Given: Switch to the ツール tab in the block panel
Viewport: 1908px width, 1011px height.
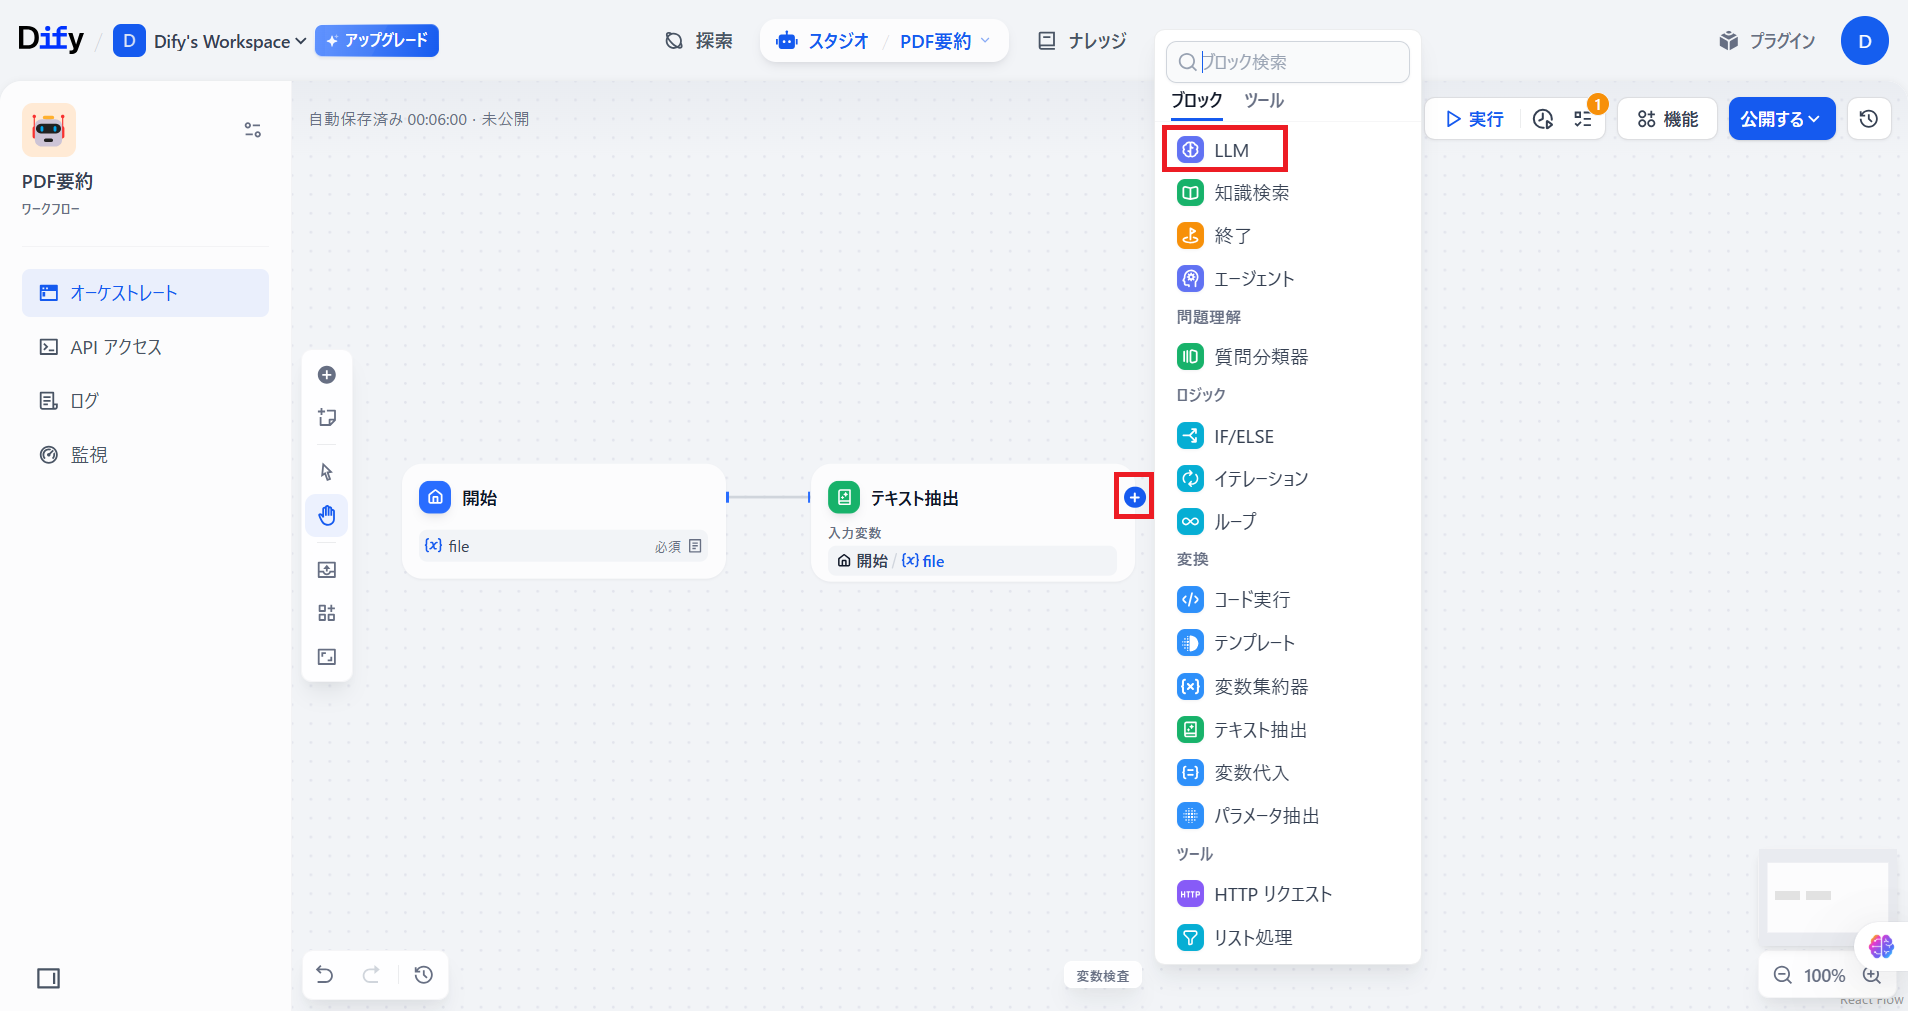Looking at the screenshot, I should coord(1262,100).
